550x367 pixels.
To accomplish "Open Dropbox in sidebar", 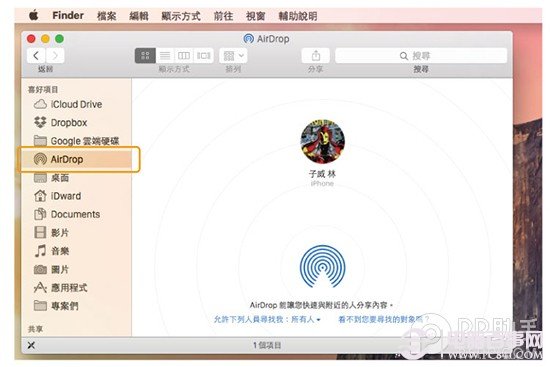I will (x=76, y=122).
